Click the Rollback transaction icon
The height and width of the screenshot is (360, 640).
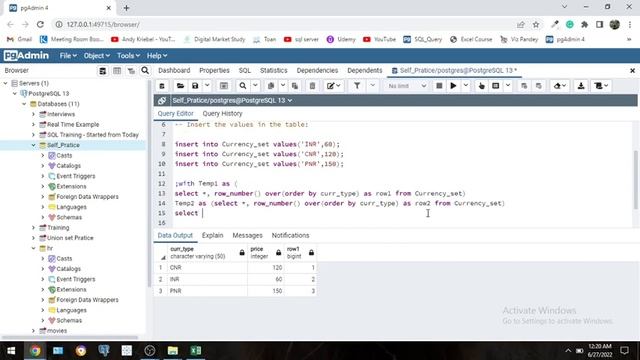(x=539, y=86)
